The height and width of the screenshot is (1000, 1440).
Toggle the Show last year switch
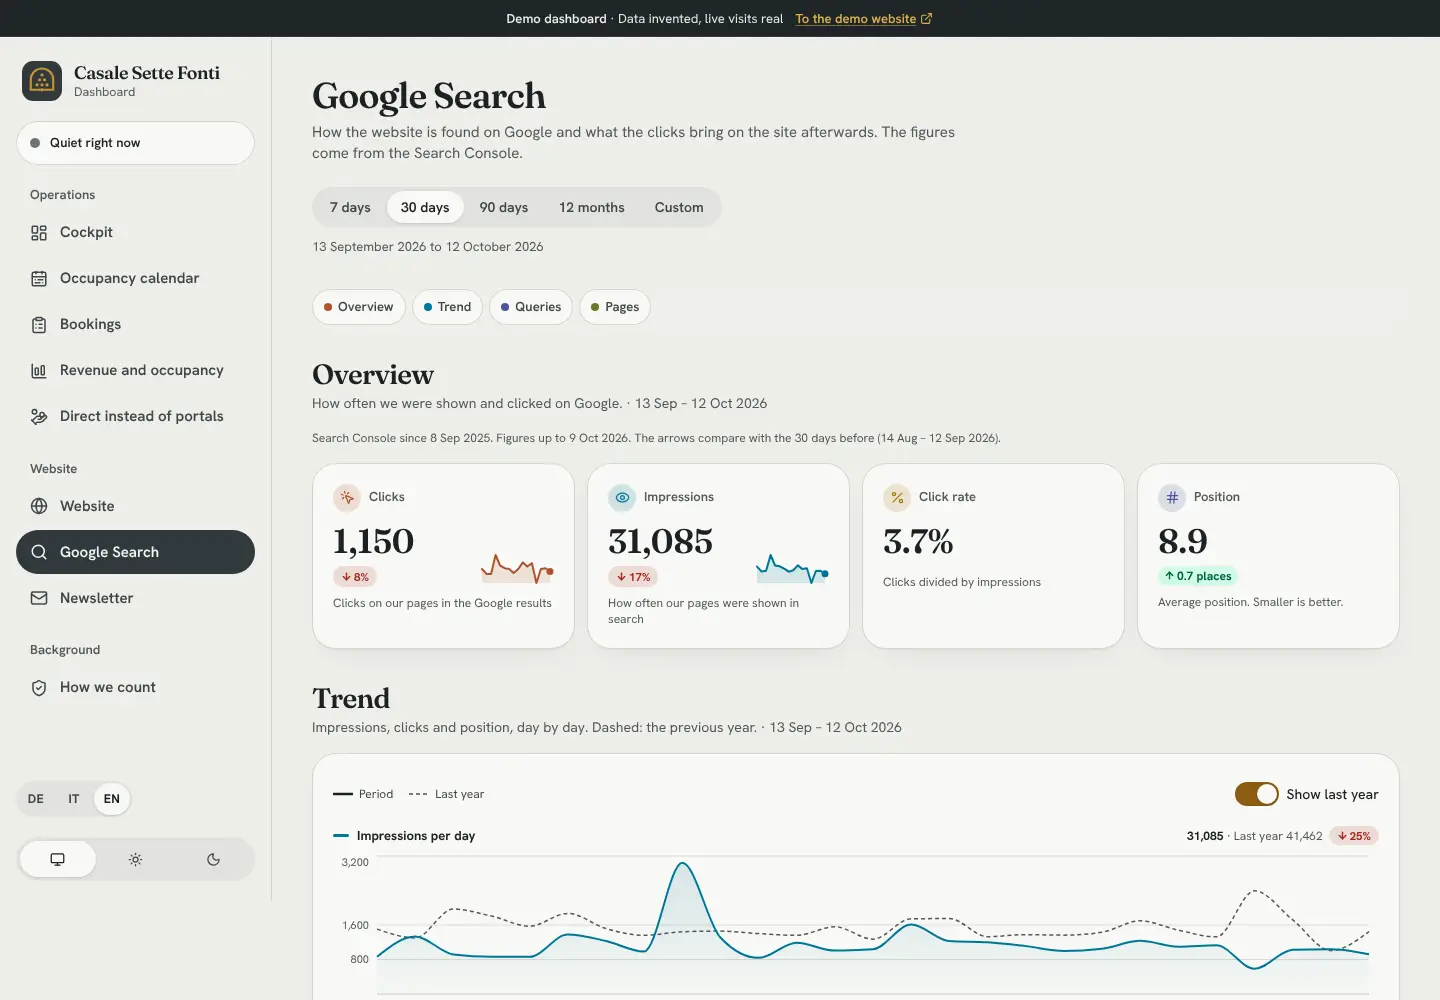tap(1257, 794)
